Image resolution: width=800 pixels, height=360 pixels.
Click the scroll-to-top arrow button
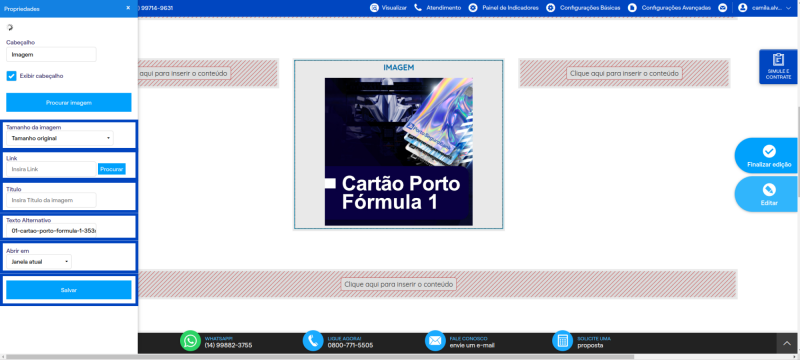tap(787, 344)
